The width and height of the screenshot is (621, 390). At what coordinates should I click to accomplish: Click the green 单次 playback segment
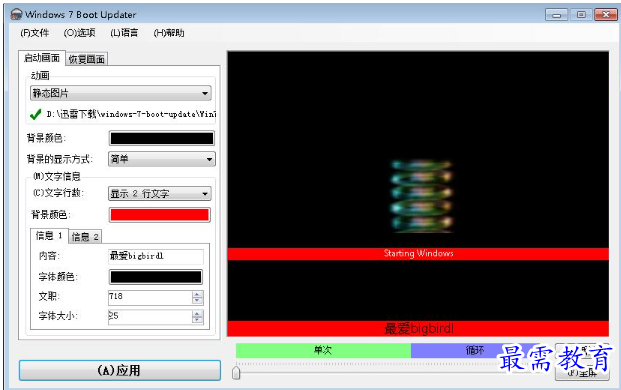323,350
